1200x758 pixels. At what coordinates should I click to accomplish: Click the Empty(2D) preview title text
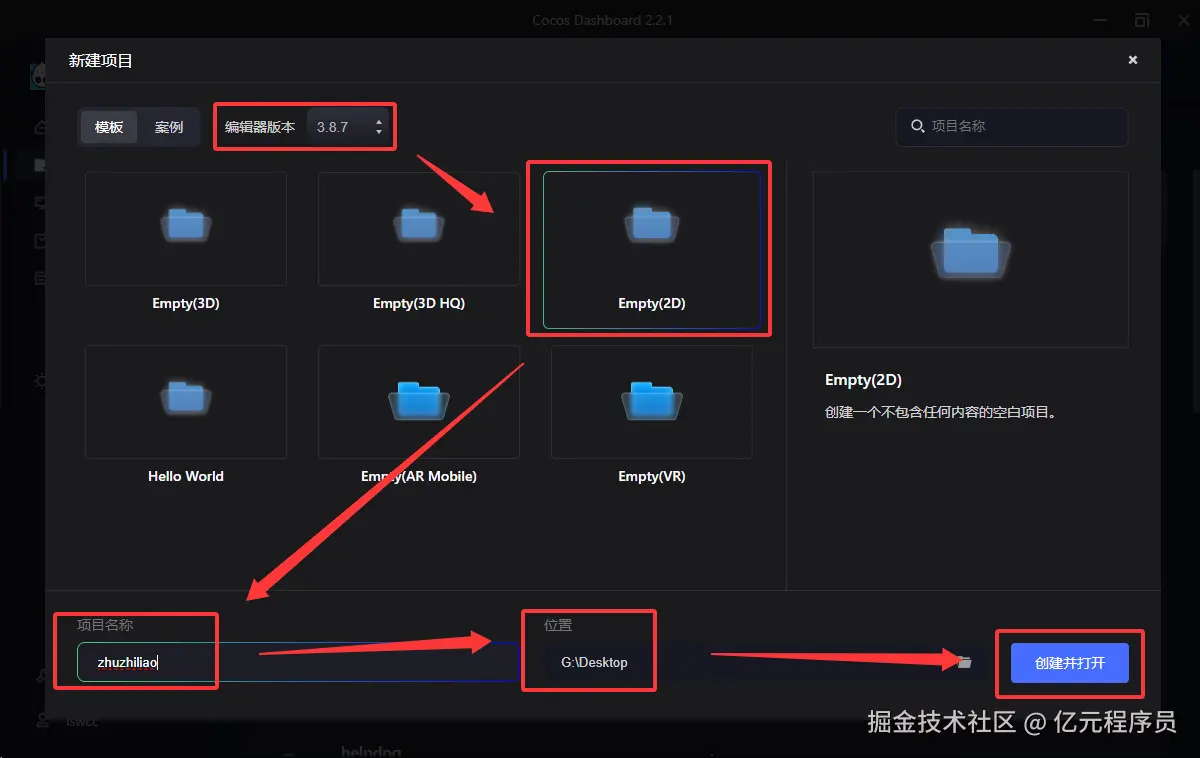(x=863, y=380)
